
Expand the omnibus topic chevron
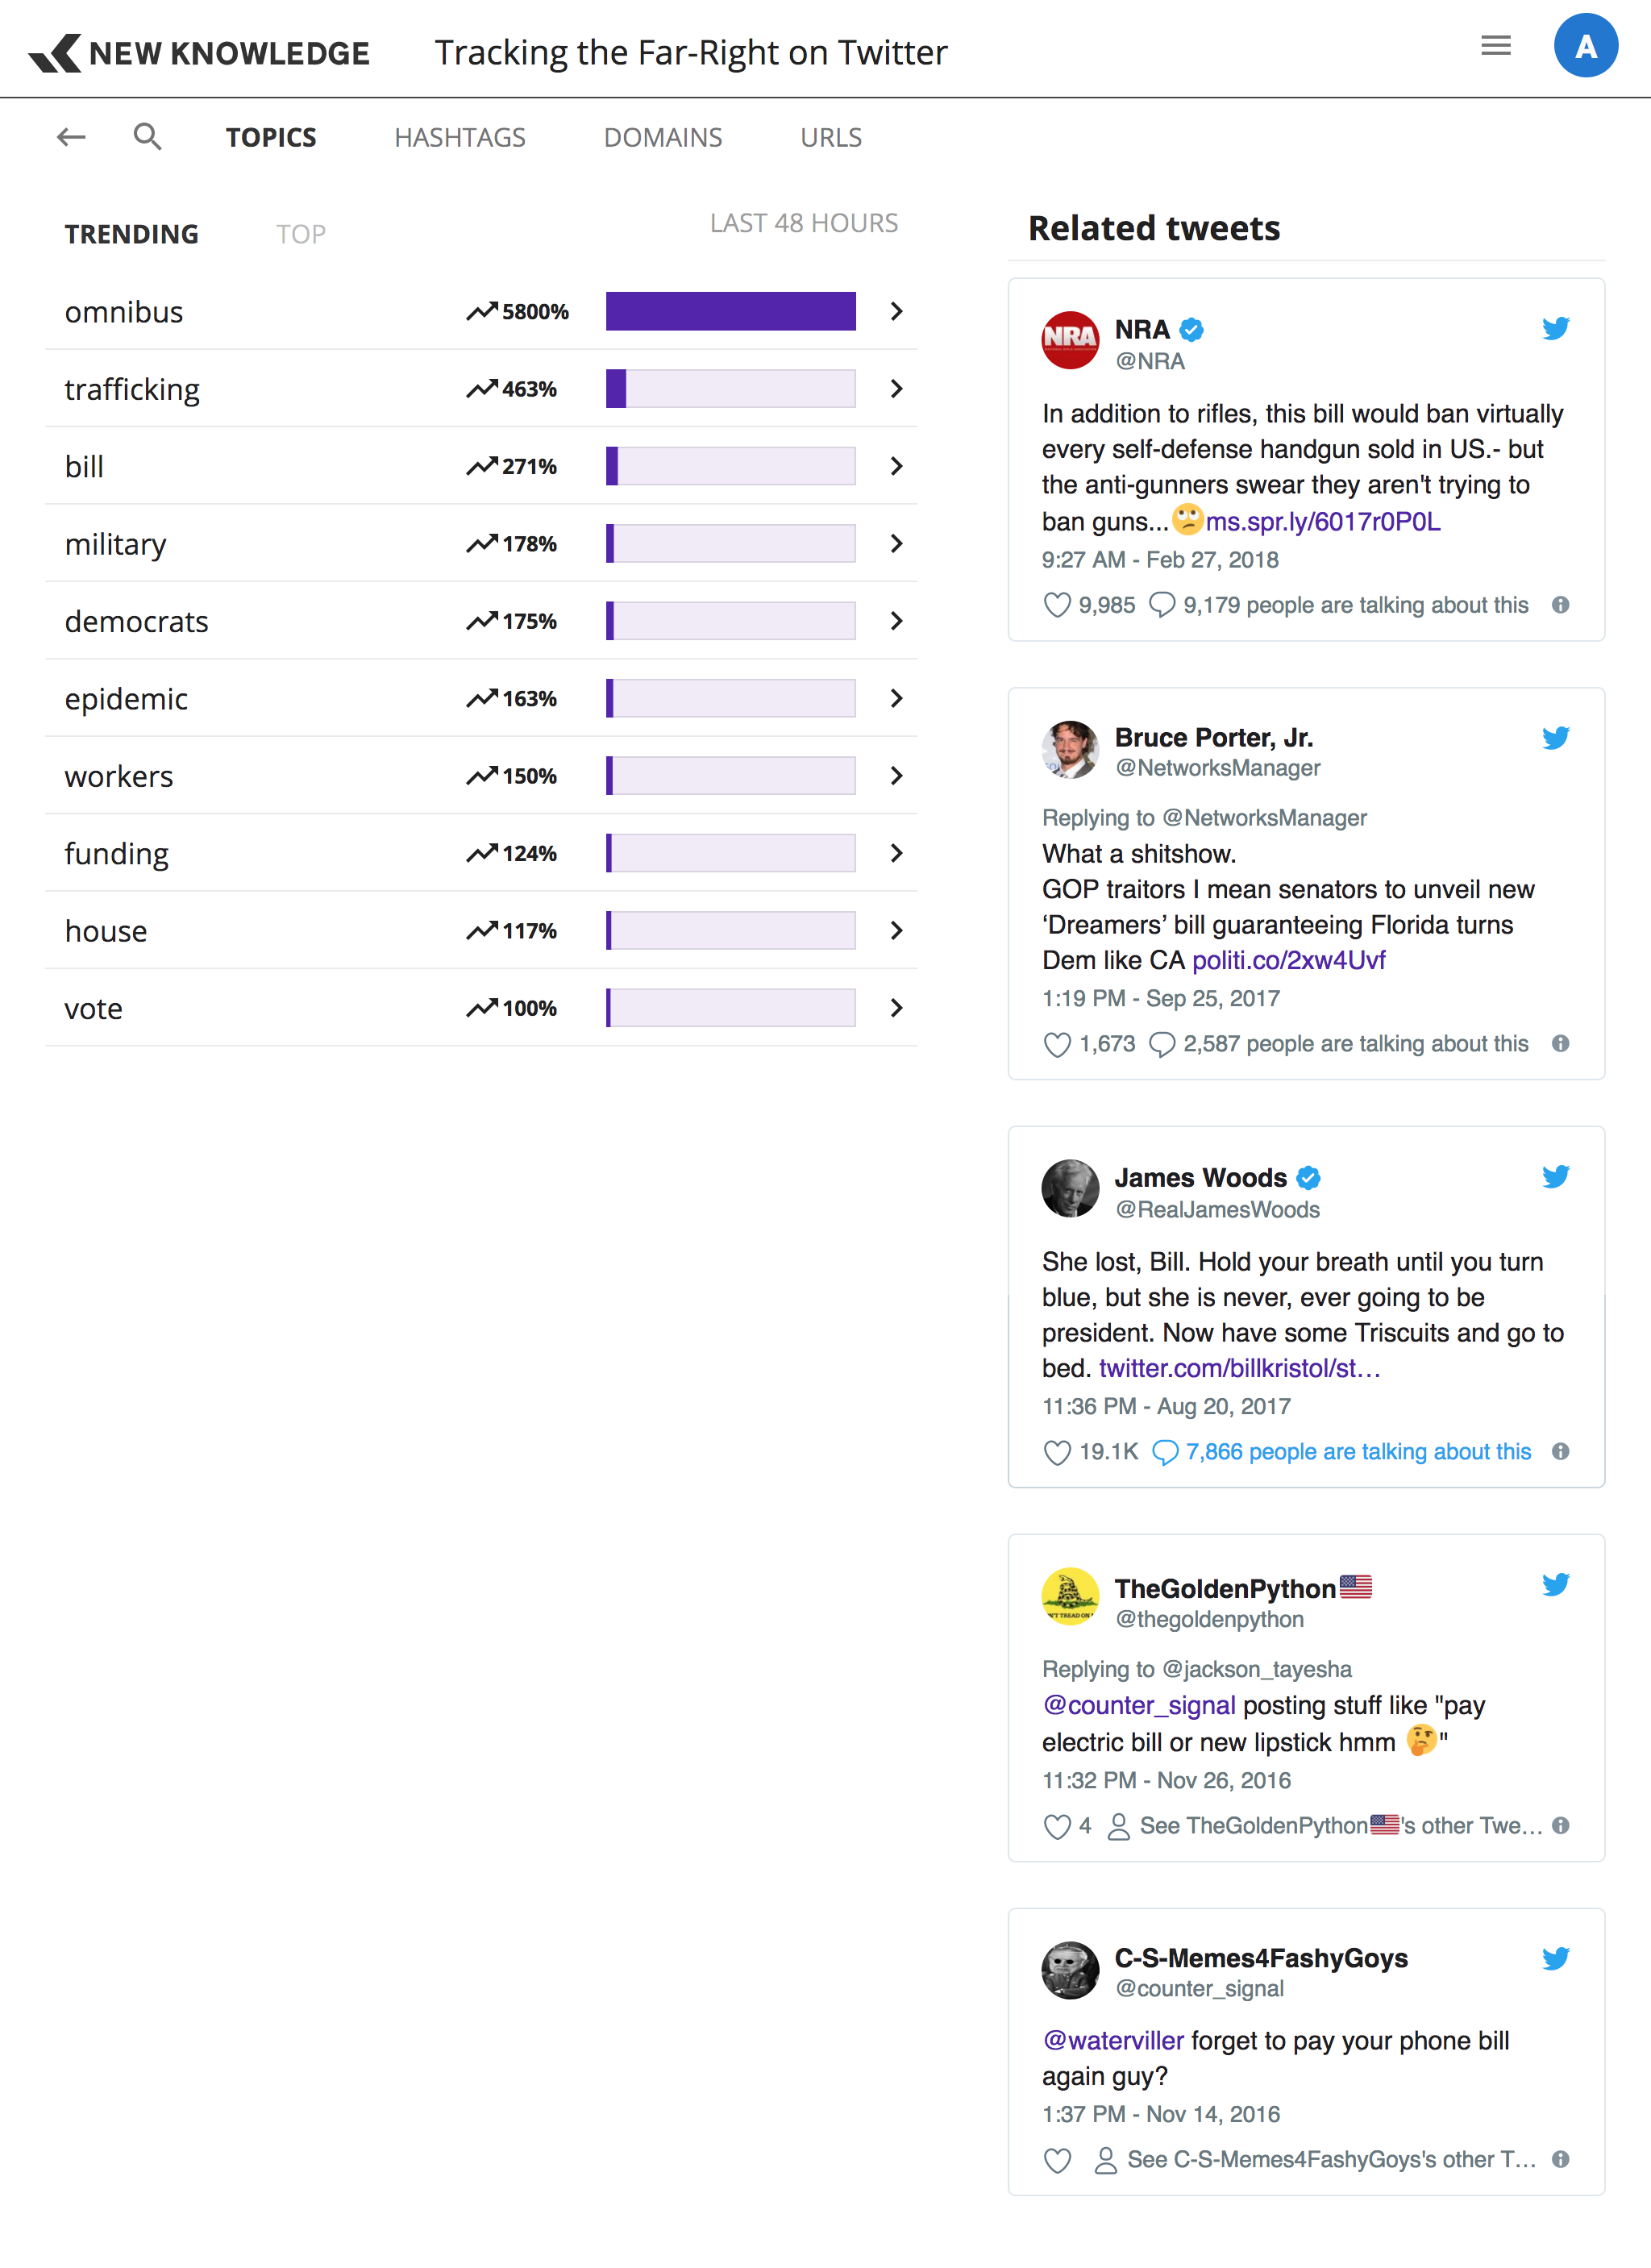pos(897,312)
